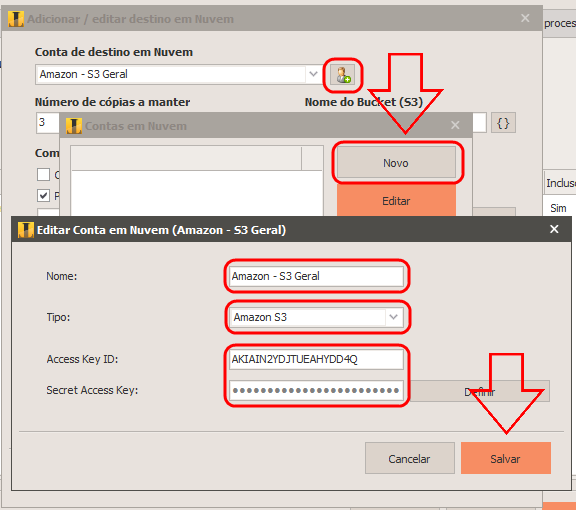Focus the Access Key ID field
Image resolution: width=576 pixels, height=510 pixels.
pyautogui.click(x=316, y=359)
